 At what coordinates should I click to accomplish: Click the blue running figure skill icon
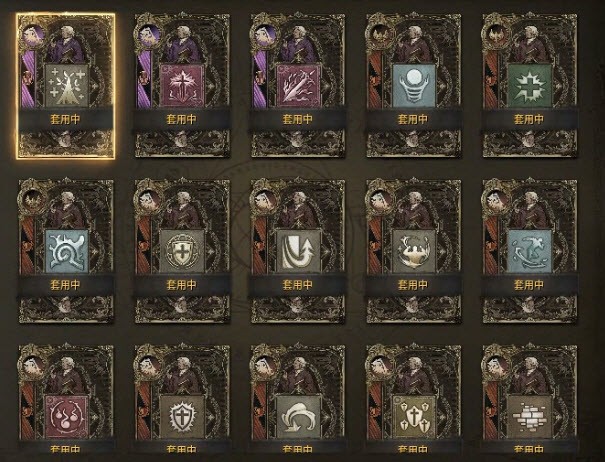[529, 251]
